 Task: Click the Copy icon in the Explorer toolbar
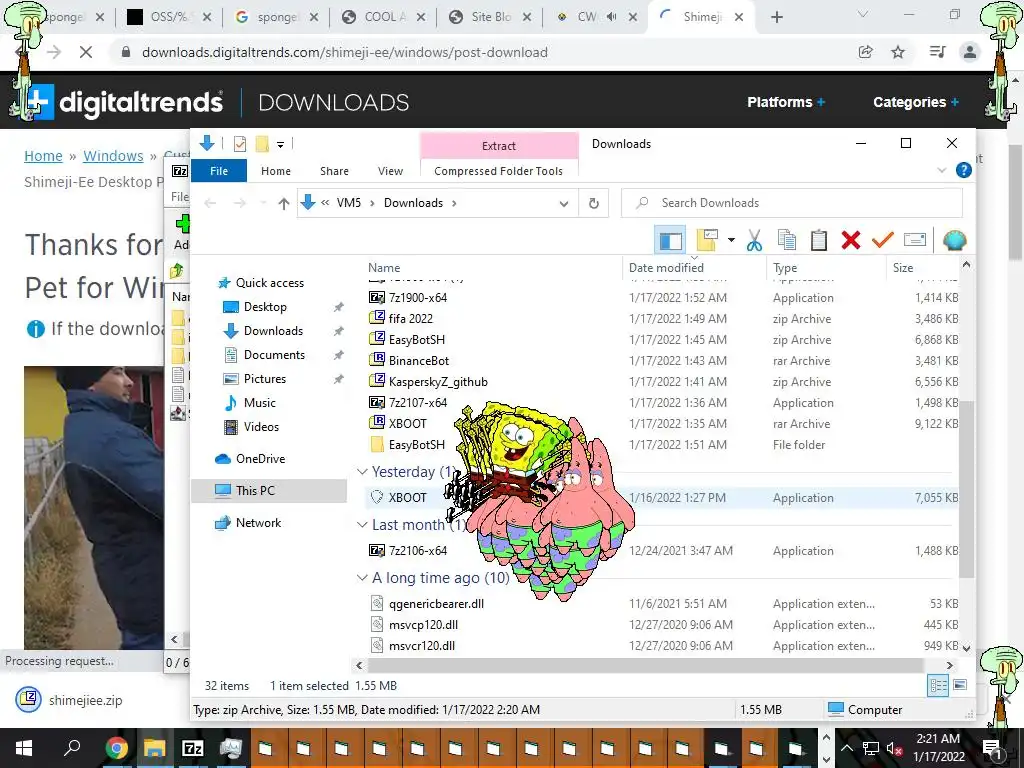pos(786,240)
